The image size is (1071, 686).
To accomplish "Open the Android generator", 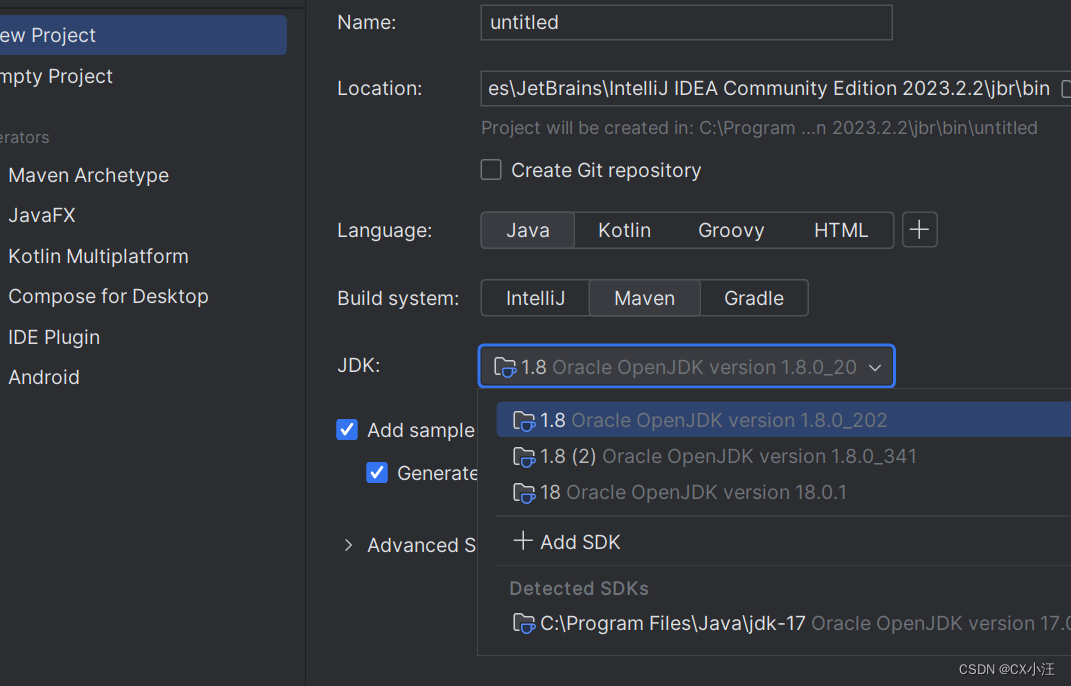I will [x=44, y=377].
